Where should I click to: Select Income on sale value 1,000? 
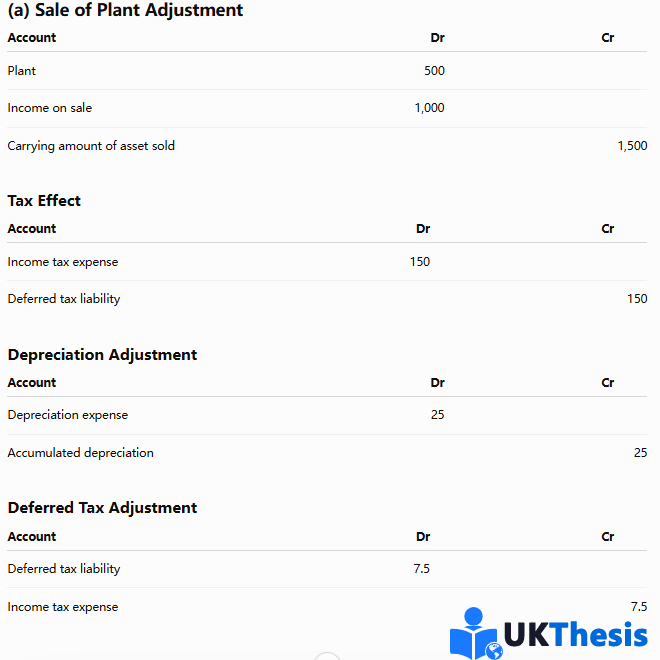coord(429,108)
